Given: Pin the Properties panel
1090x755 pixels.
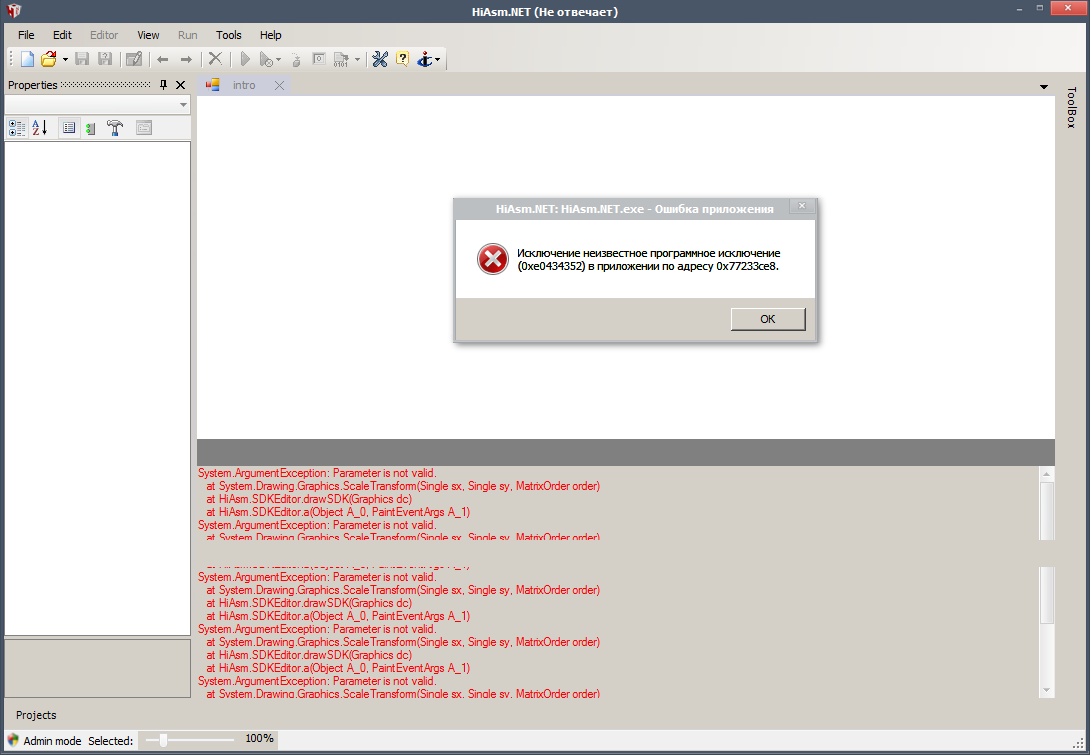Looking at the screenshot, I should point(163,85).
